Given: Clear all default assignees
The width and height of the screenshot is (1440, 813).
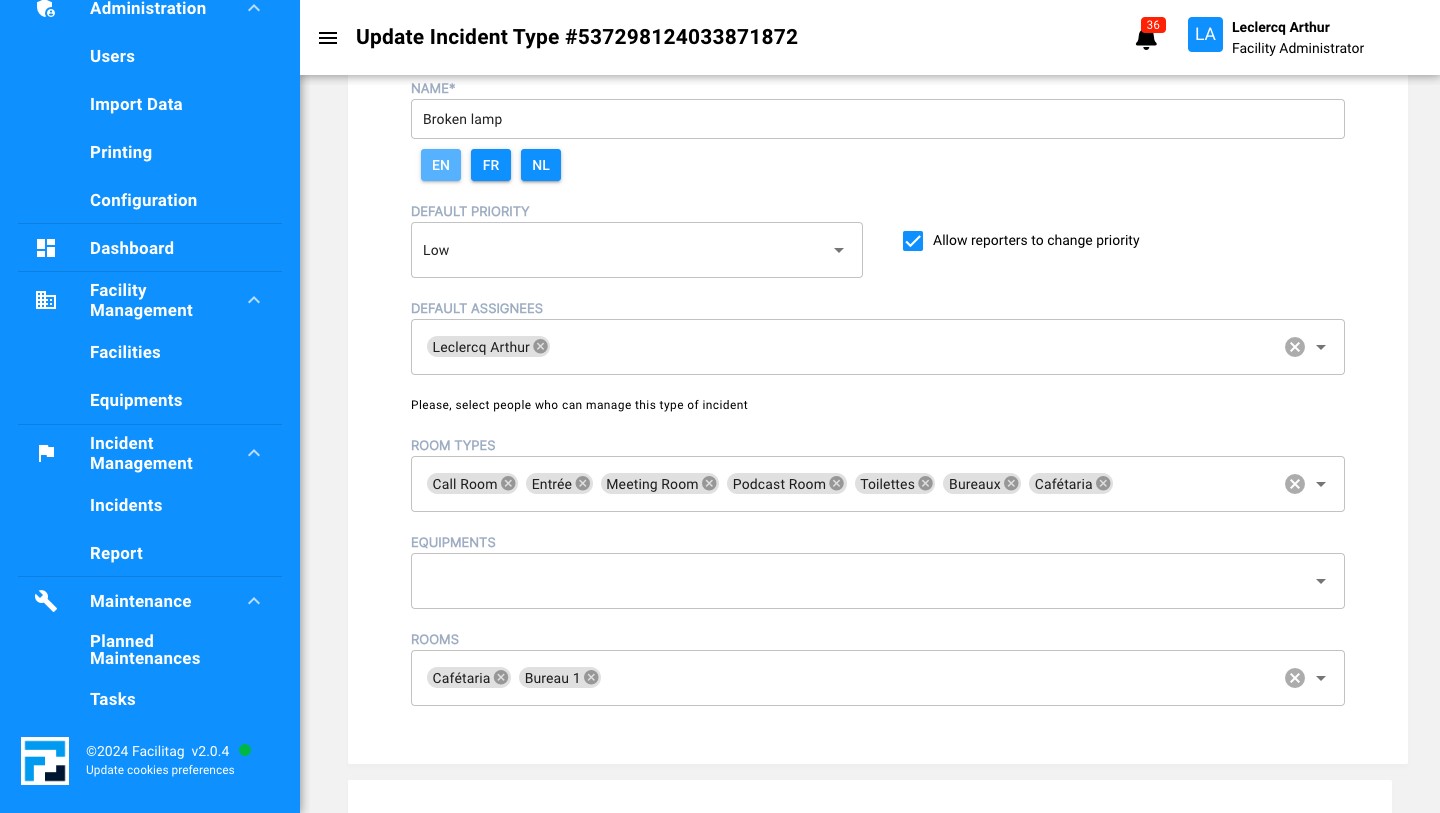Looking at the screenshot, I should click(1295, 347).
